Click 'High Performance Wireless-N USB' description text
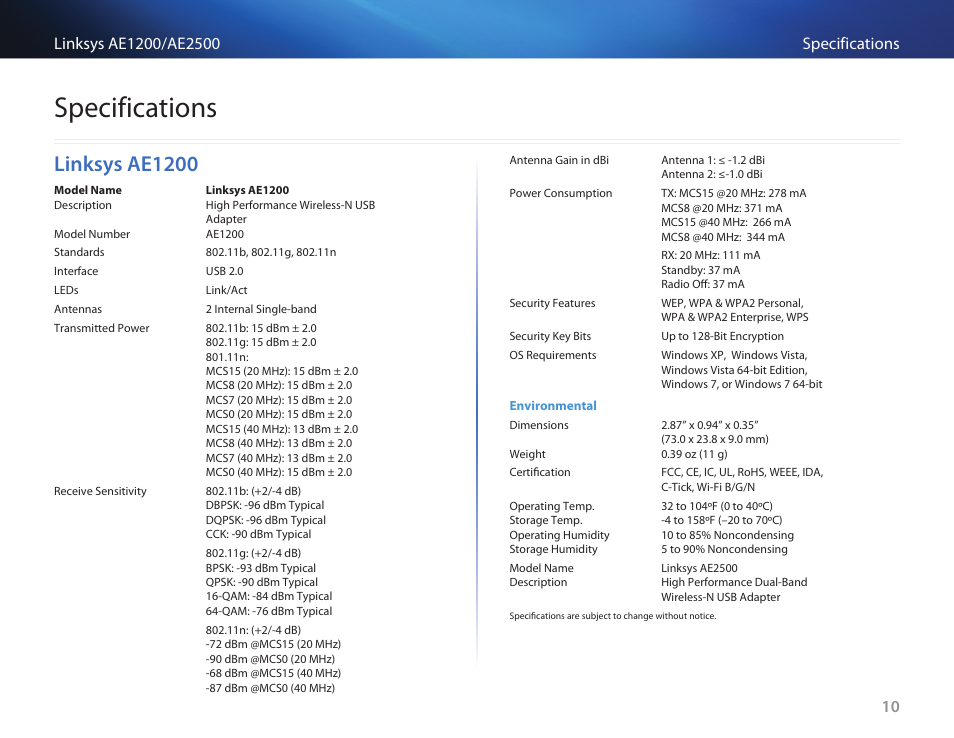 [x=290, y=205]
